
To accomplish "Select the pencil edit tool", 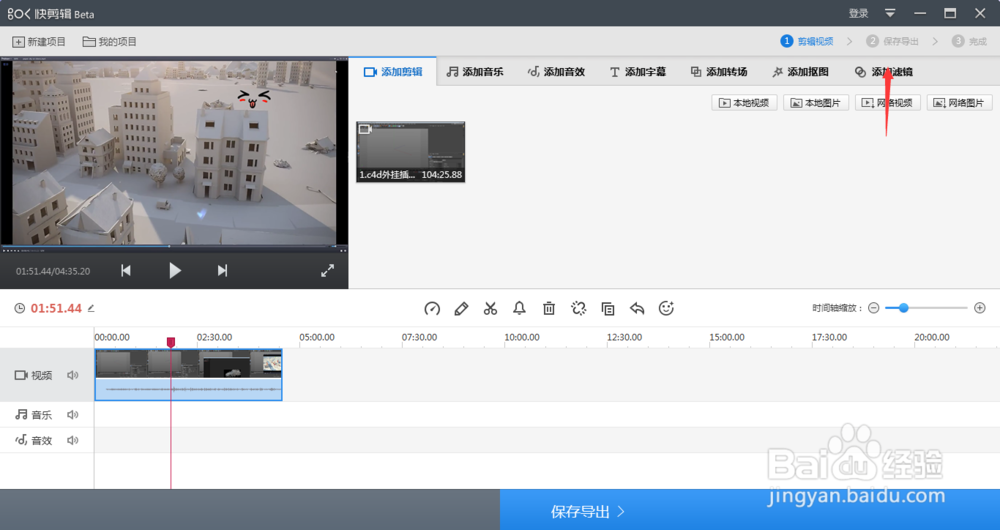I will (461, 309).
